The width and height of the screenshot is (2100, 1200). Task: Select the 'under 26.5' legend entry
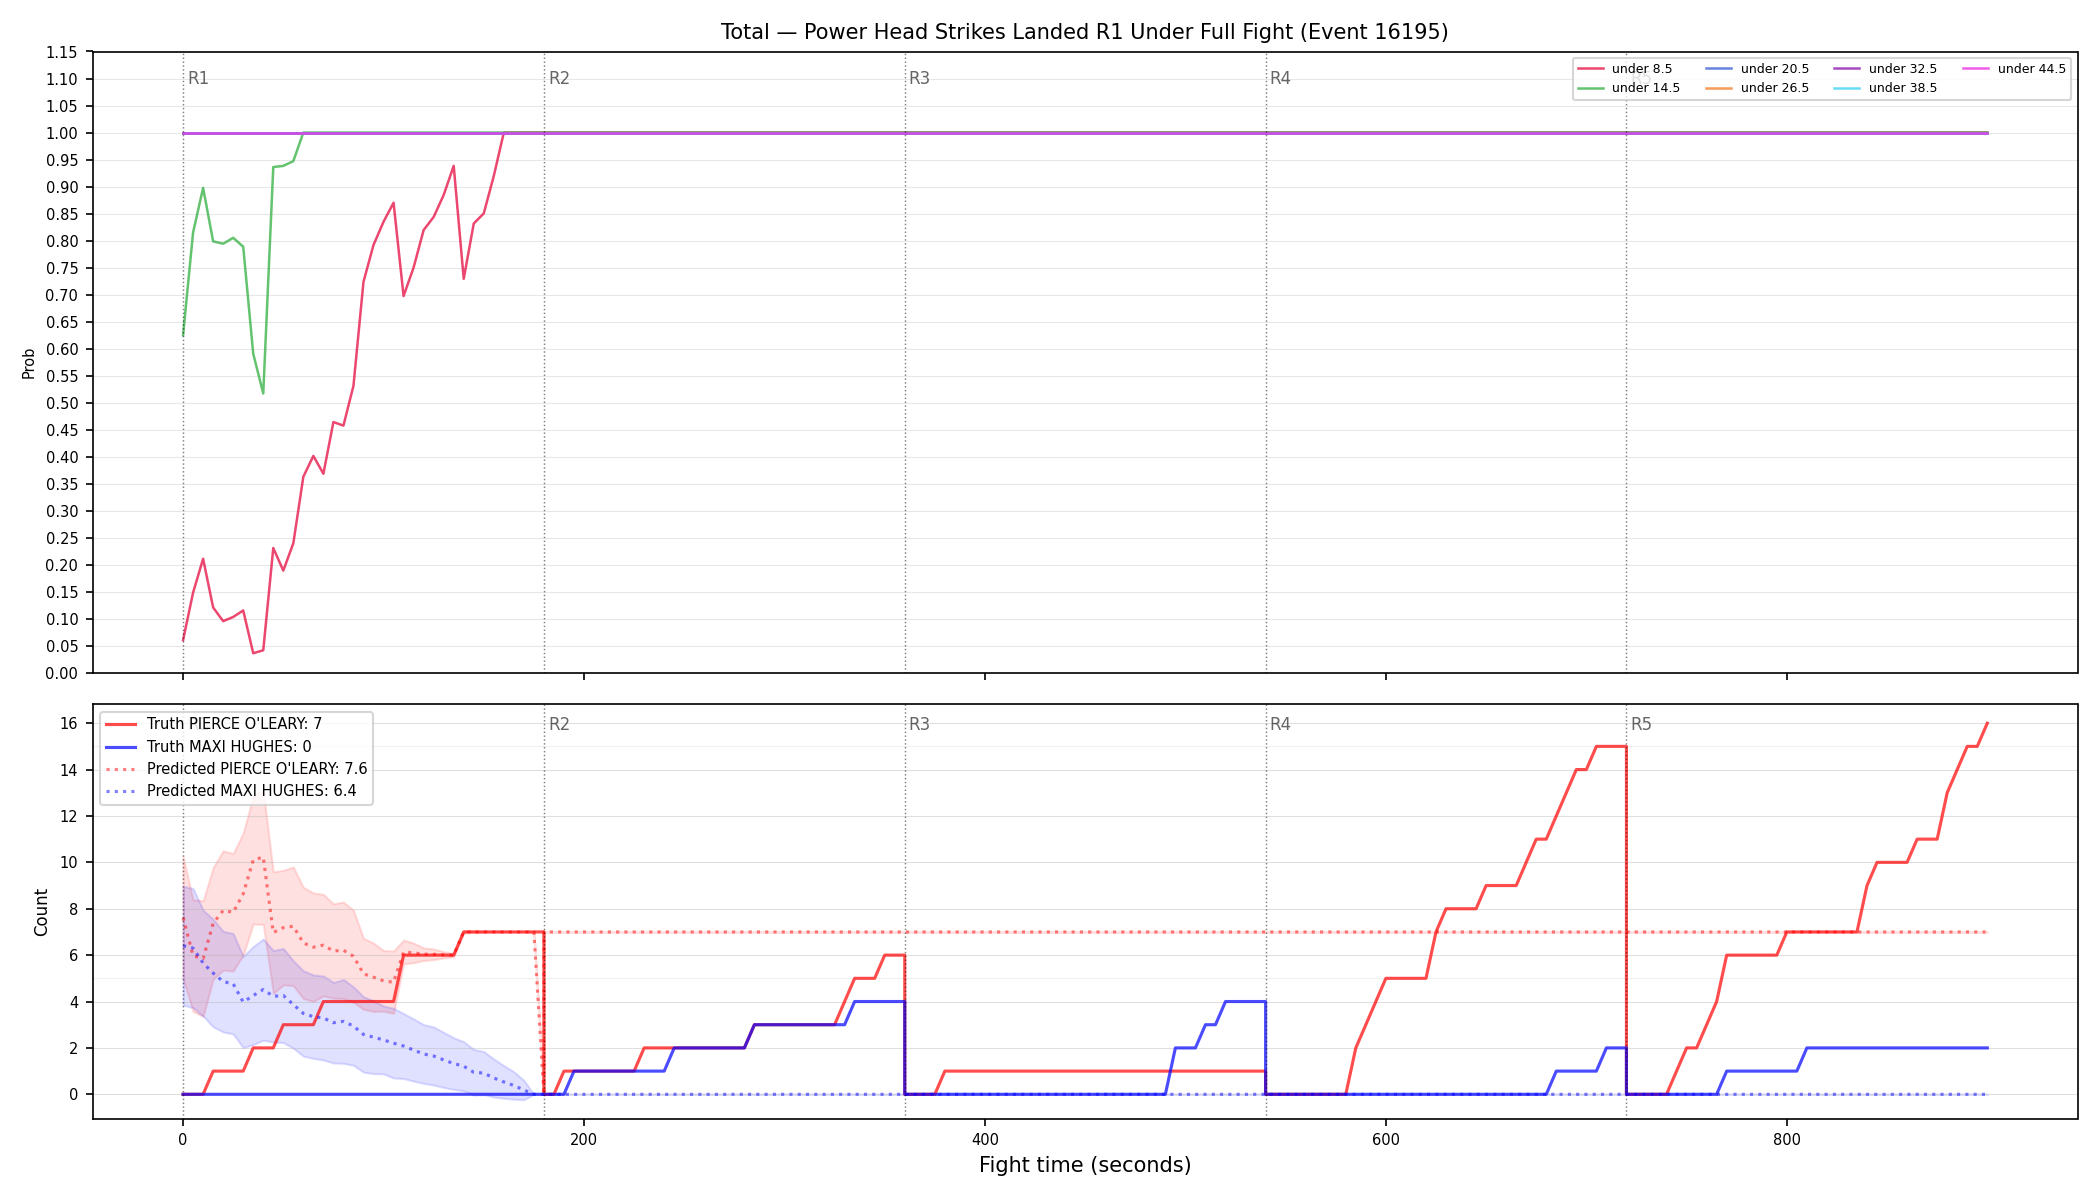click(x=1758, y=88)
